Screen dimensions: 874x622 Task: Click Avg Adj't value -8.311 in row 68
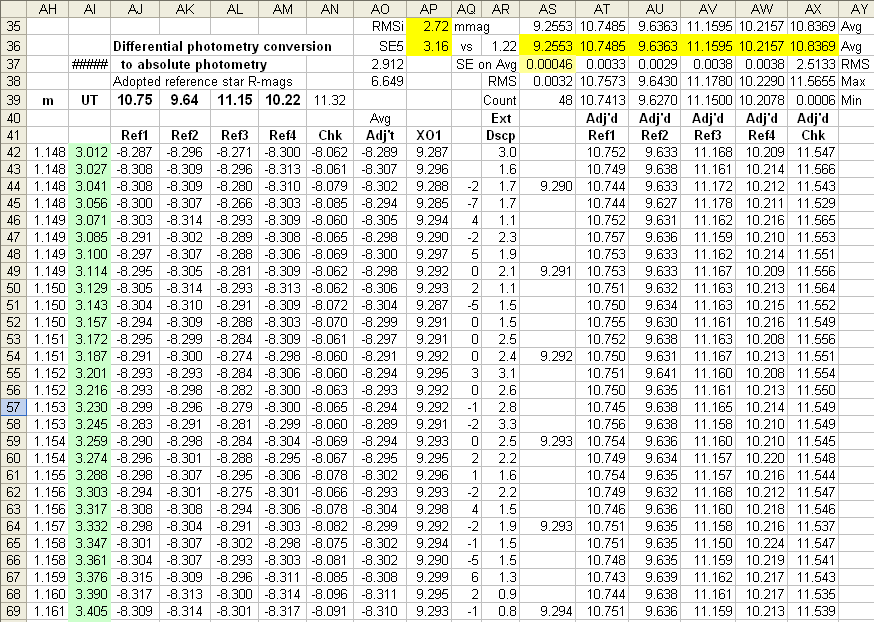point(380,594)
